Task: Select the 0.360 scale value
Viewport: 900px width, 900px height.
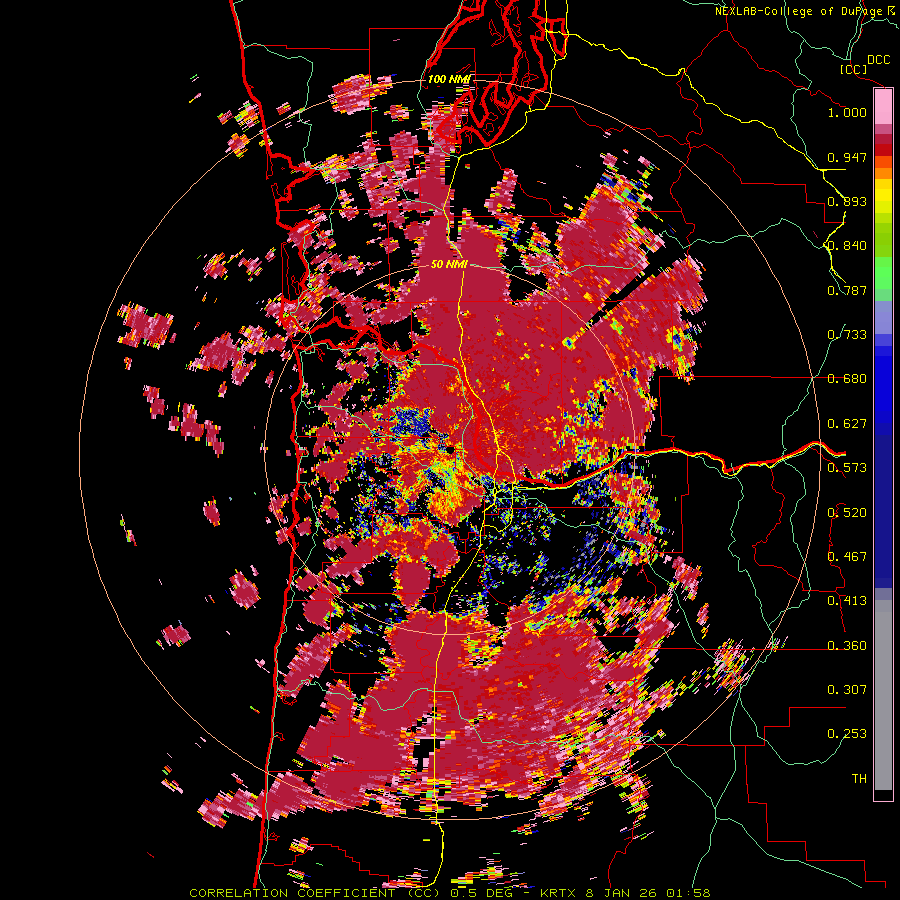Action: (847, 646)
